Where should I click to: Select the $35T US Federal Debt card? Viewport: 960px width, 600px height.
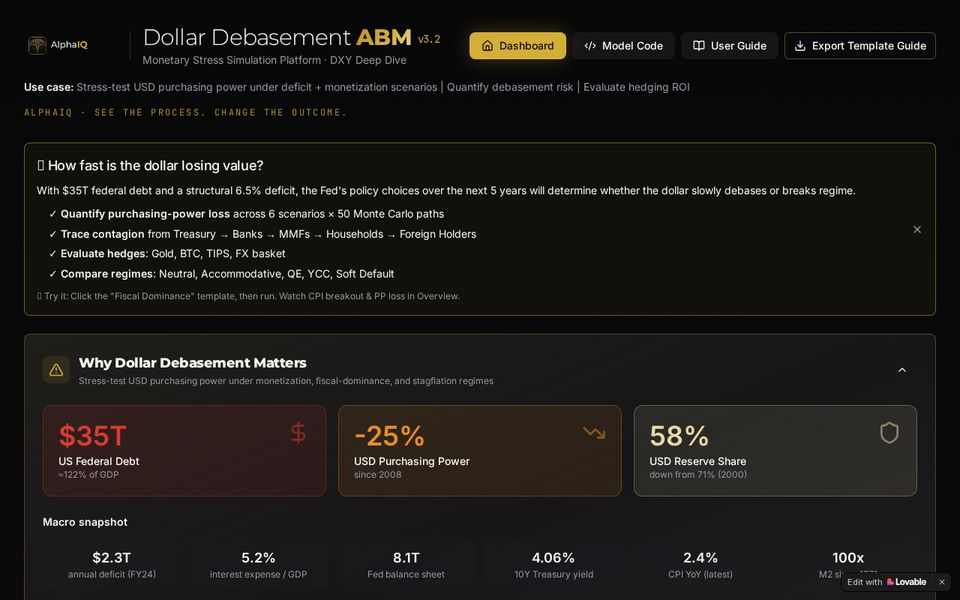coord(184,451)
